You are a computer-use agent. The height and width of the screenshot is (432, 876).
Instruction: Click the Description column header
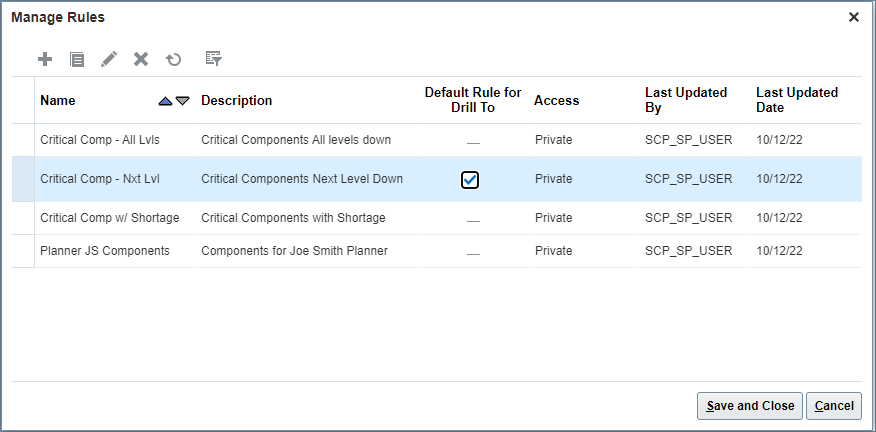(x=236, y=101)
